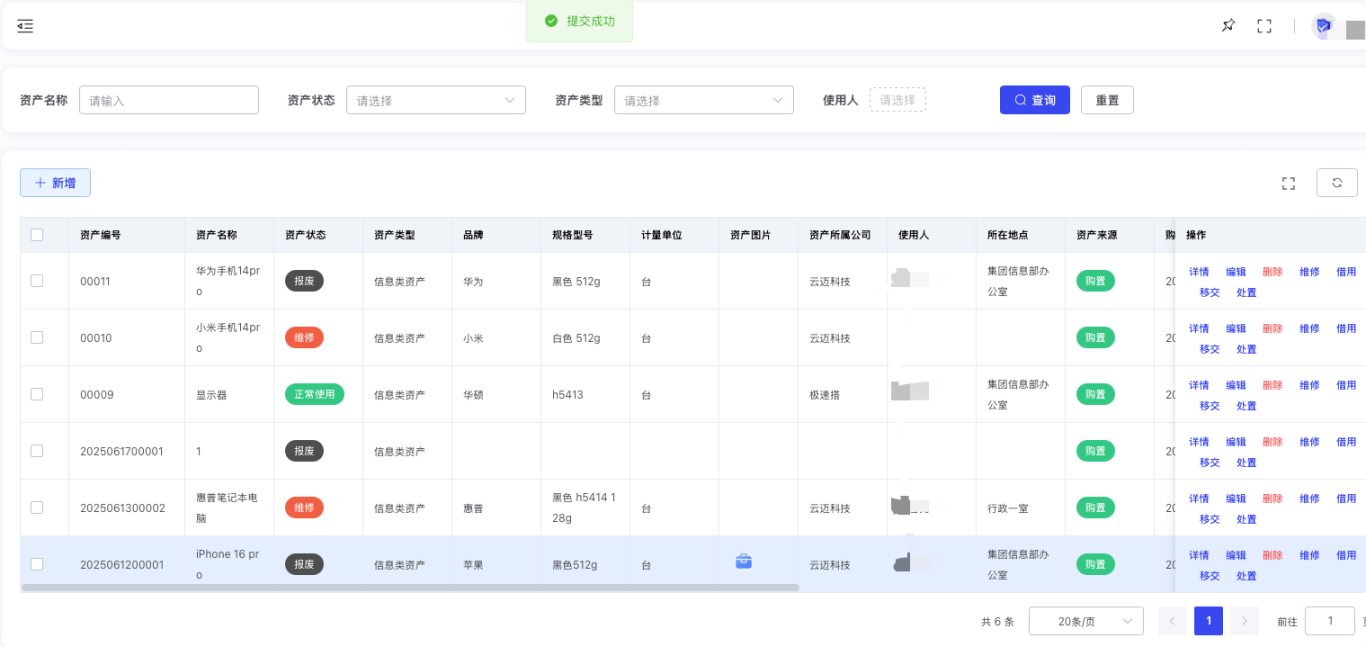Click 编辑 for asset 00011
This screenshot has height=647, width=1366.
(x=1236, y=272)
